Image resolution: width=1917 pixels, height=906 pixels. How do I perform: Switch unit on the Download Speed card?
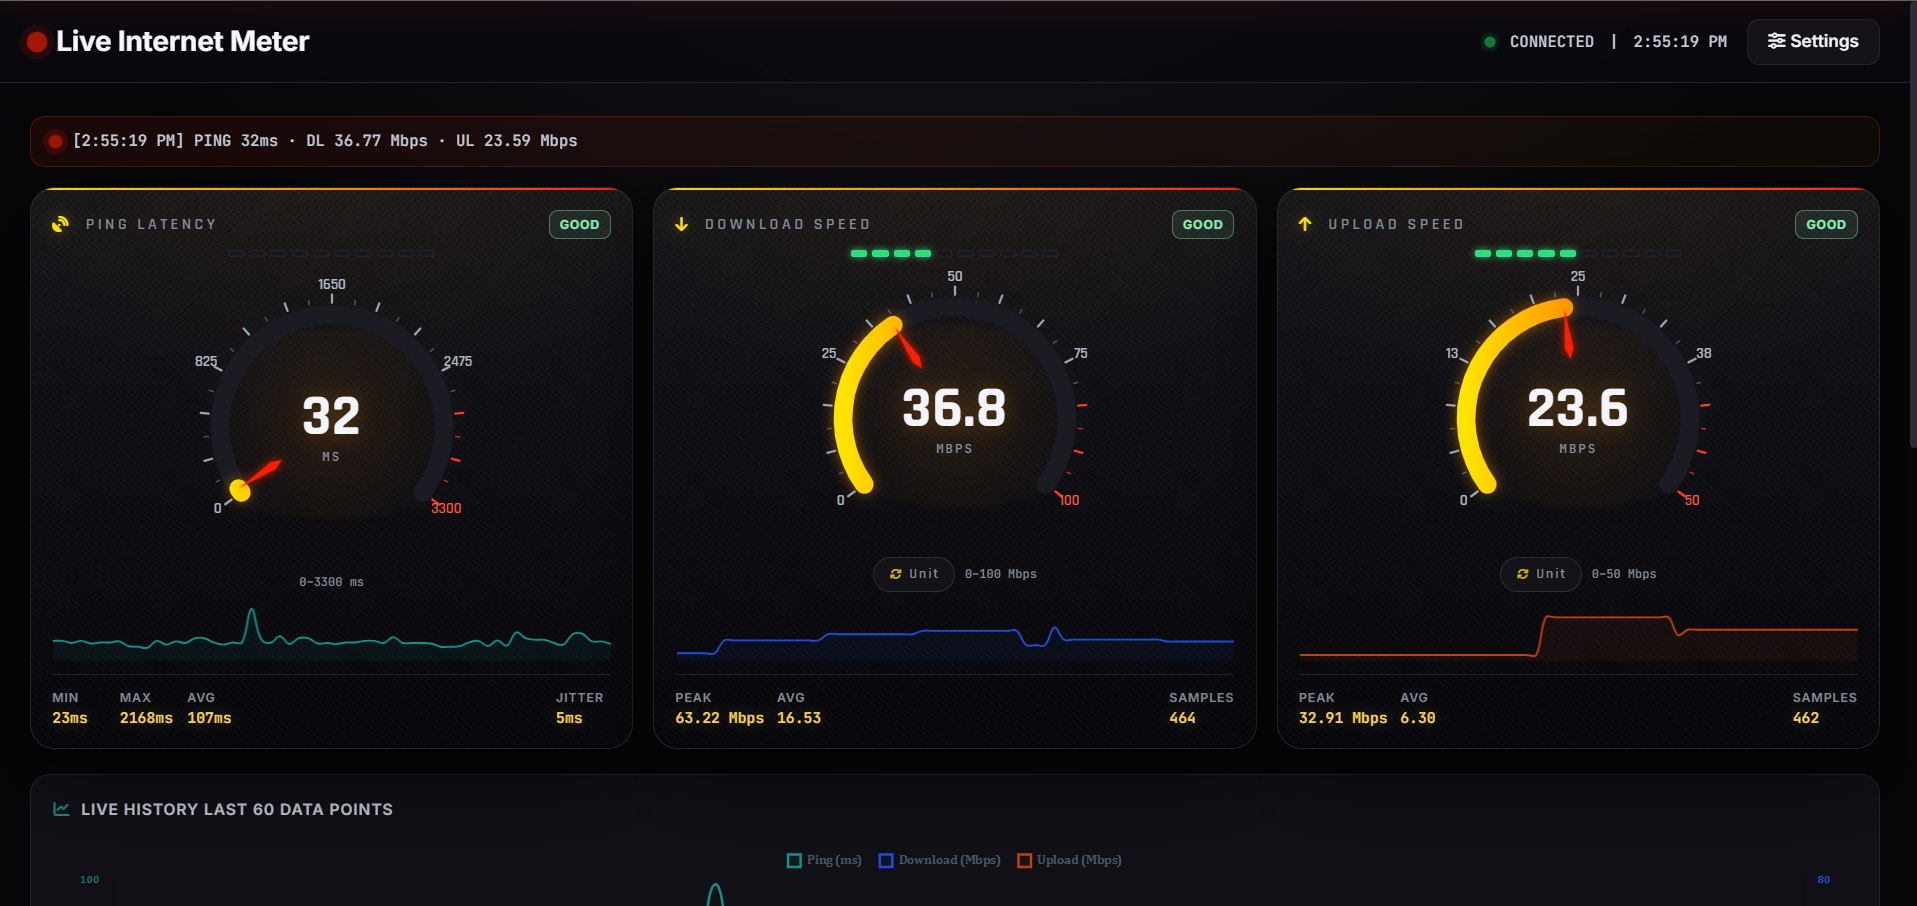[x=914, y=574]
